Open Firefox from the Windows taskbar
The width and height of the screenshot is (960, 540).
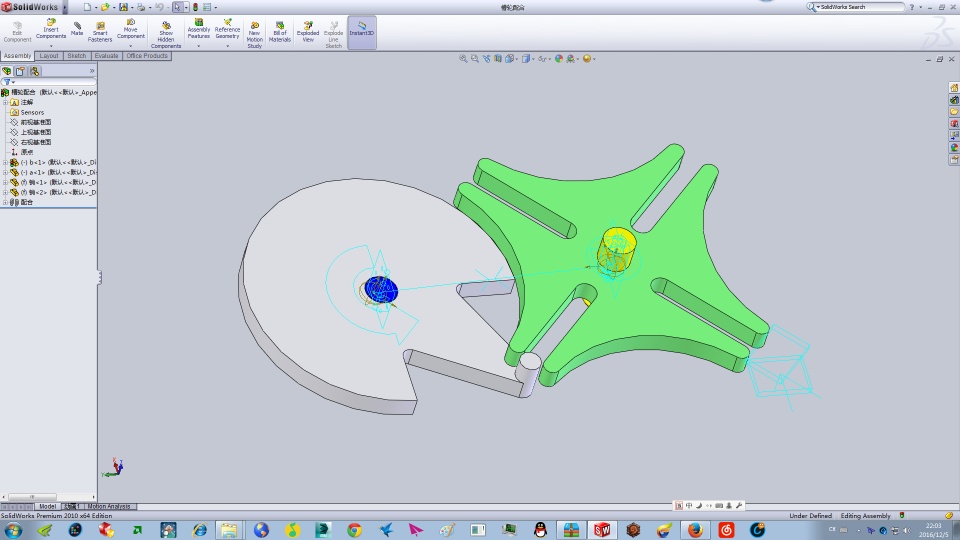(x=695, y=530)
